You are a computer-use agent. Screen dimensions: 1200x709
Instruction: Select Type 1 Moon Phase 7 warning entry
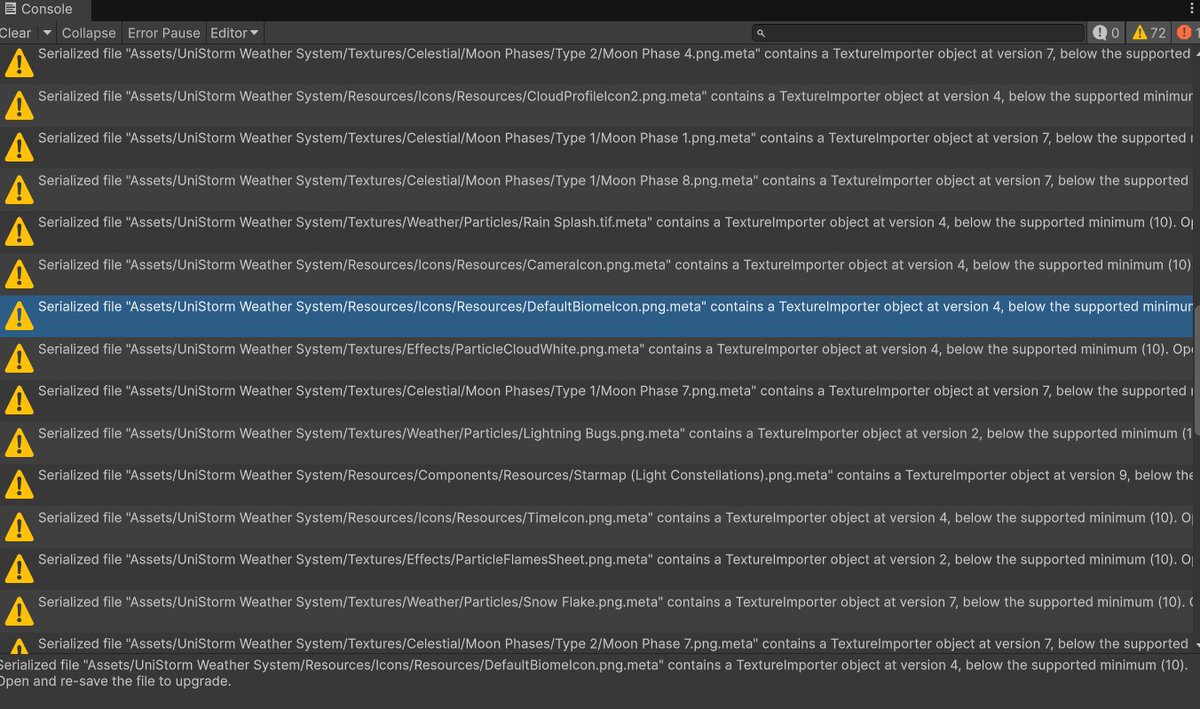[x=597, y=401]
